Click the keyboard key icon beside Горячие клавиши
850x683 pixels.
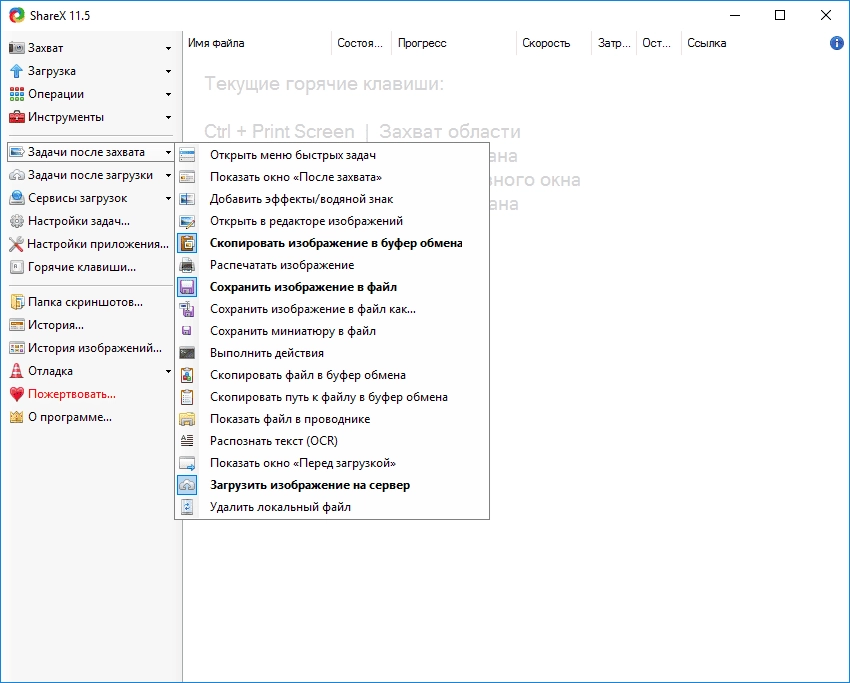[x=17, y=267]
